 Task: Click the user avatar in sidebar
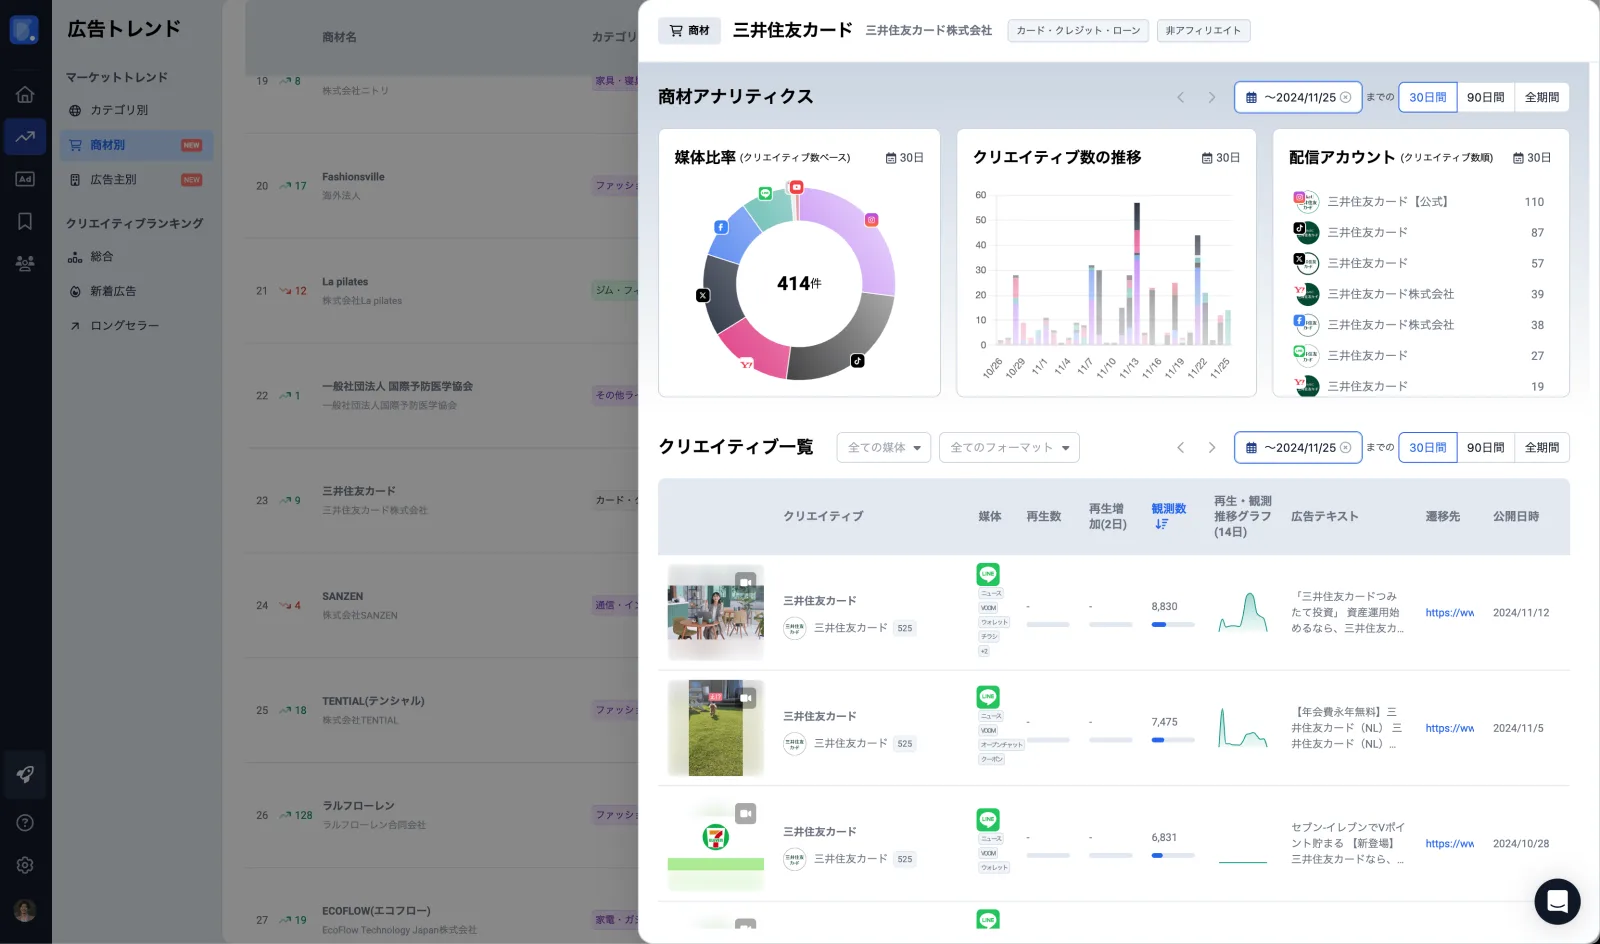pyautogui.click(x=25, y=910)
